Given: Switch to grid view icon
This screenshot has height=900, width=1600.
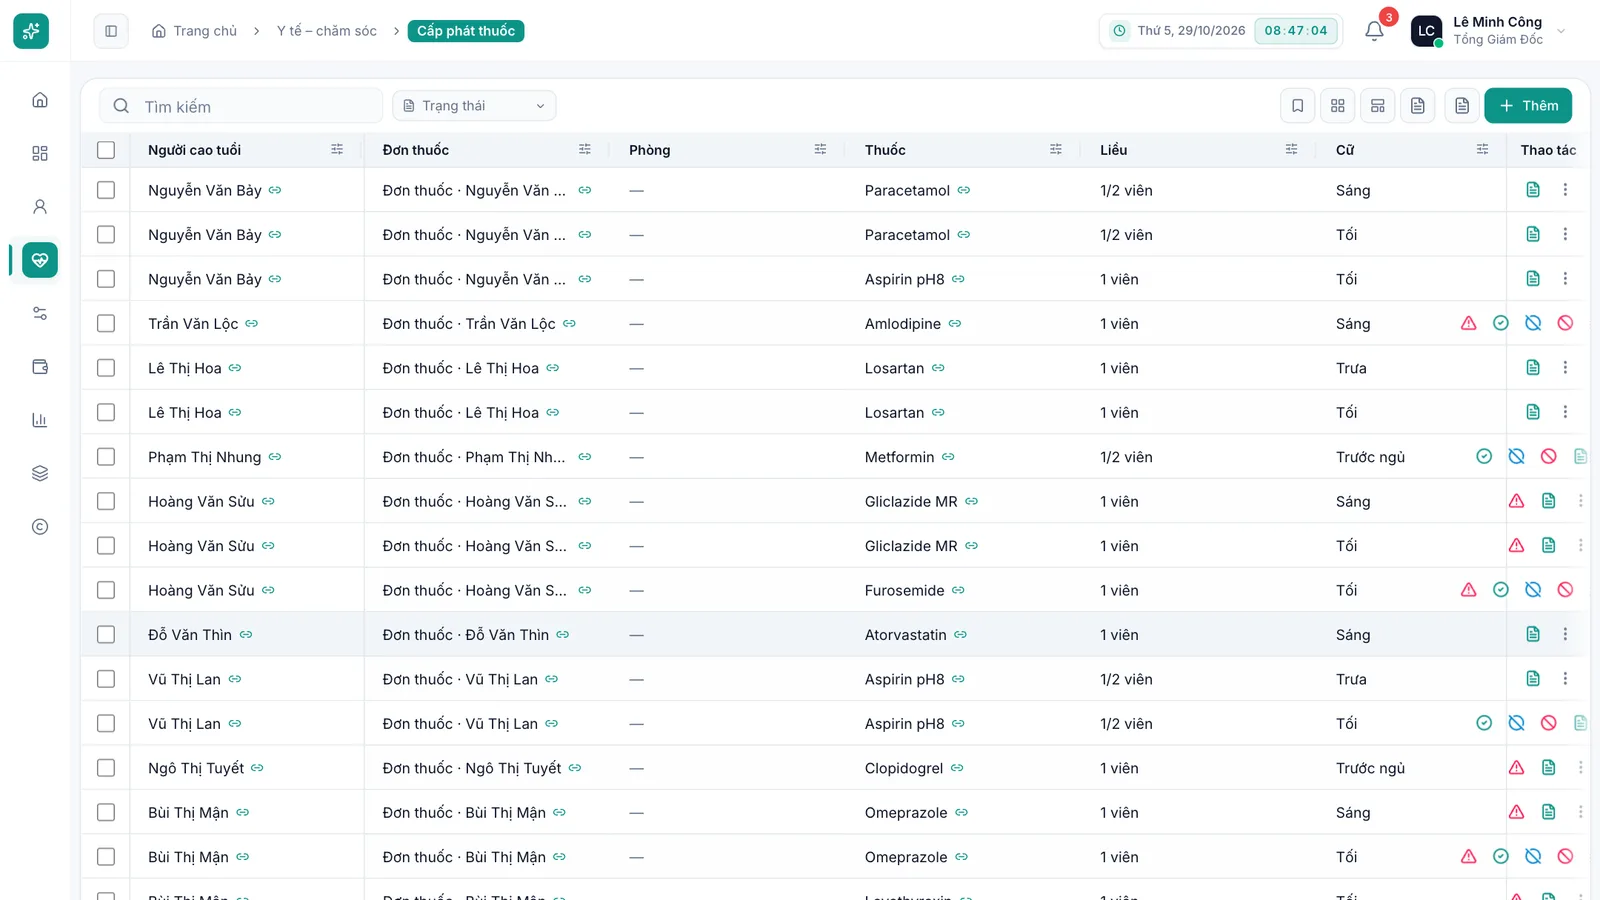Looking at the screenshot, I should pyautogui.click(x=1338, y=106).
